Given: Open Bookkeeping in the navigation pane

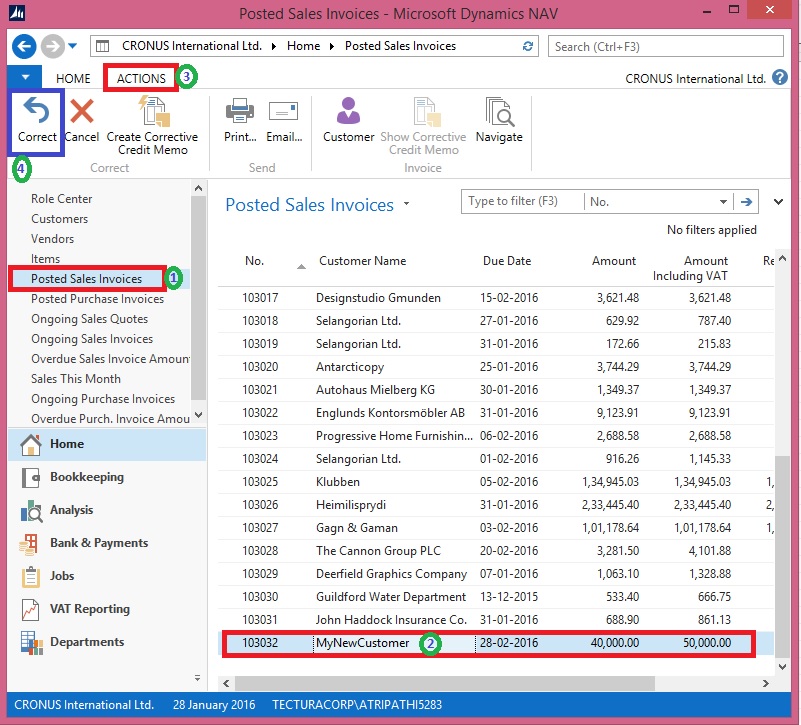Looking at the screenshot, I should coord(87,477).
